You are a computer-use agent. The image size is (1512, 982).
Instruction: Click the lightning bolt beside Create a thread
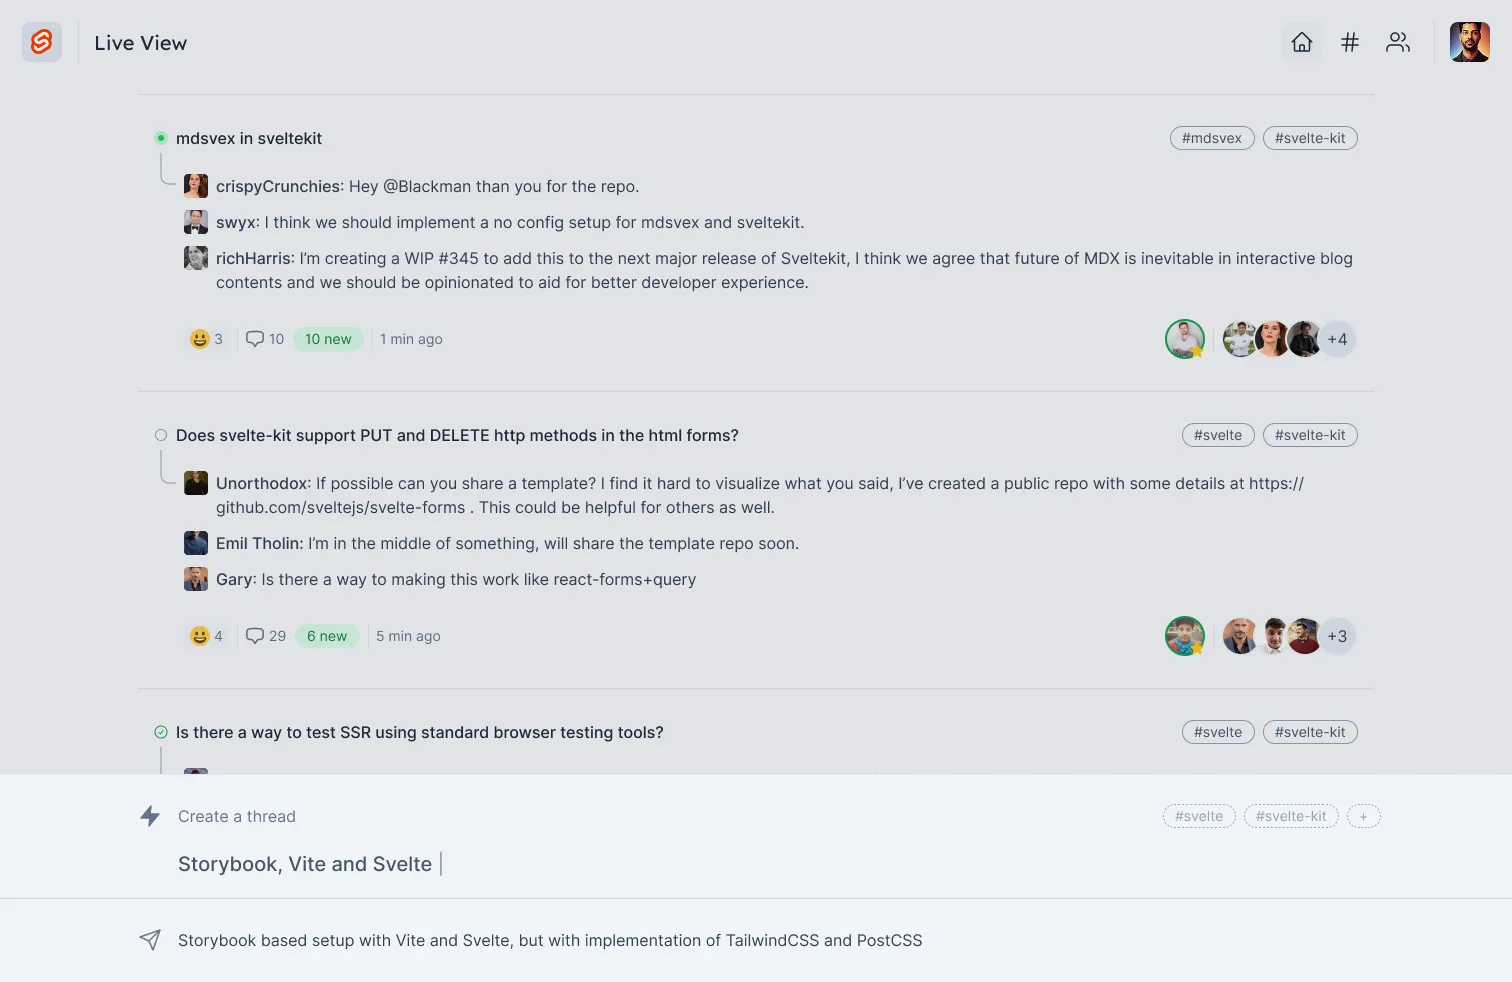coord(150,816)
